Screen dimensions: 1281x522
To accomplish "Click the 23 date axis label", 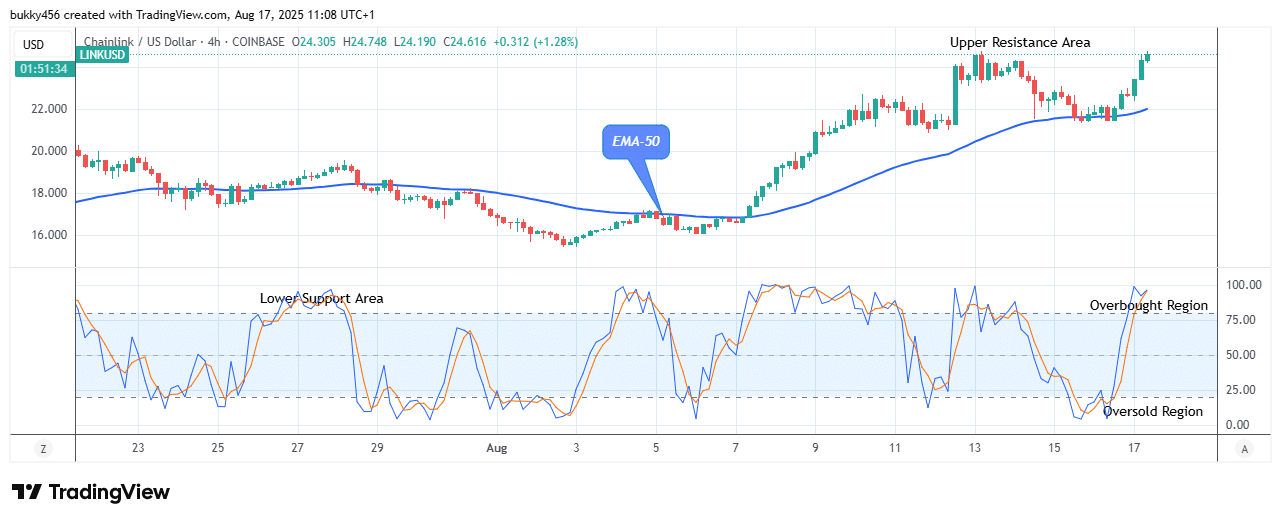I will (x=138, y=449).
